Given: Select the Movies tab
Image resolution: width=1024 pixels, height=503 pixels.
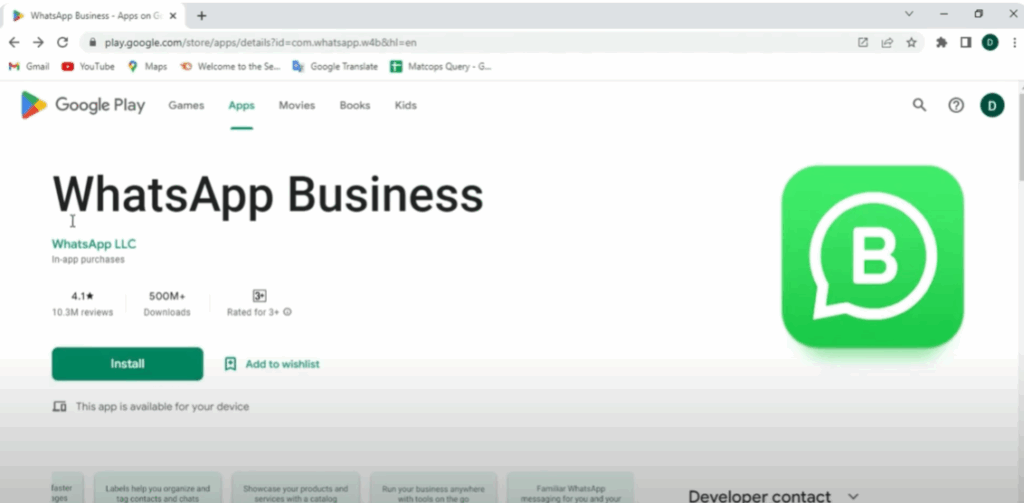Looking at the screenshot, I should pyautogui.click(x=297, y=105).
